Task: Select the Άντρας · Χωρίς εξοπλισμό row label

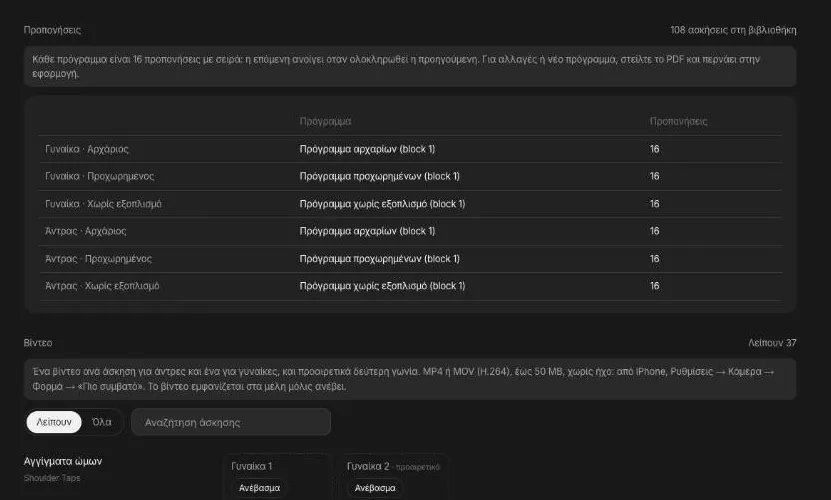Action: pos(102,286)
